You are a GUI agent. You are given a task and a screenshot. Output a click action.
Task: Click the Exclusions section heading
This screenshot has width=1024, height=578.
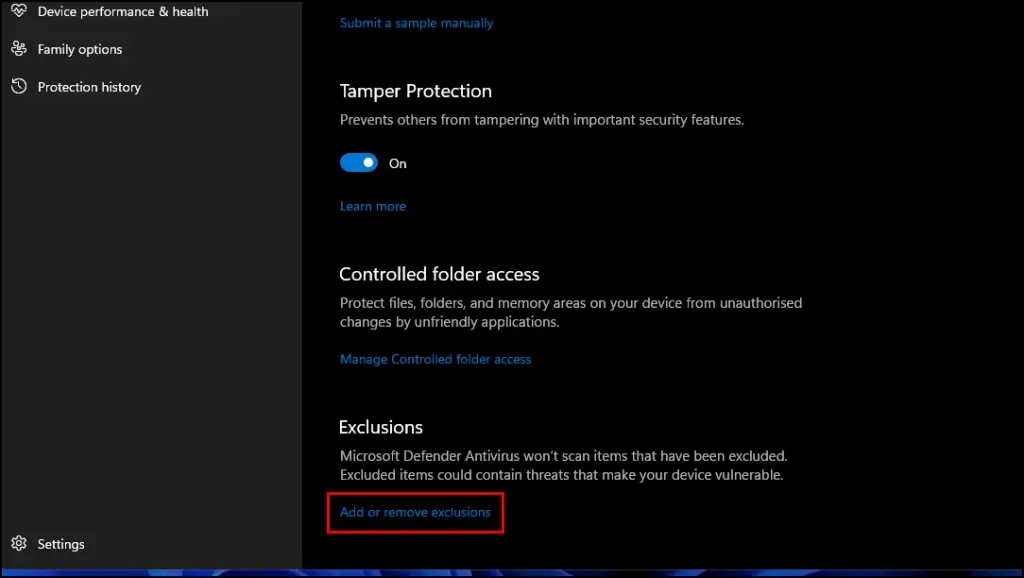point(381,427)
